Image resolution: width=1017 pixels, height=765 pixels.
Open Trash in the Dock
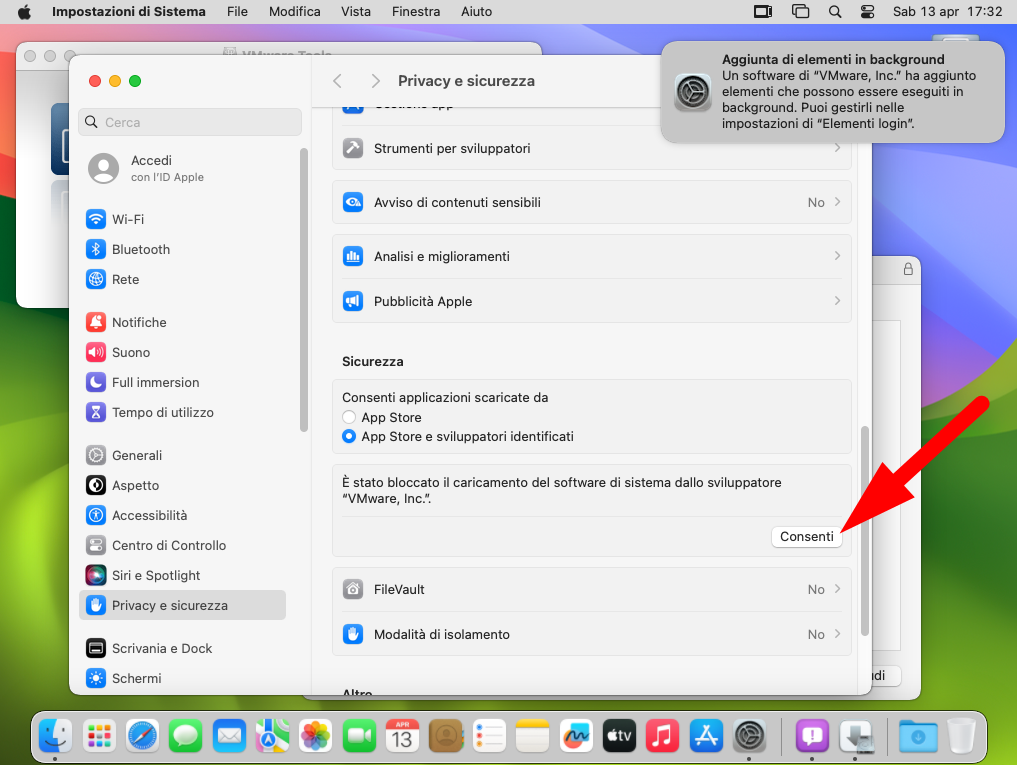961,736
